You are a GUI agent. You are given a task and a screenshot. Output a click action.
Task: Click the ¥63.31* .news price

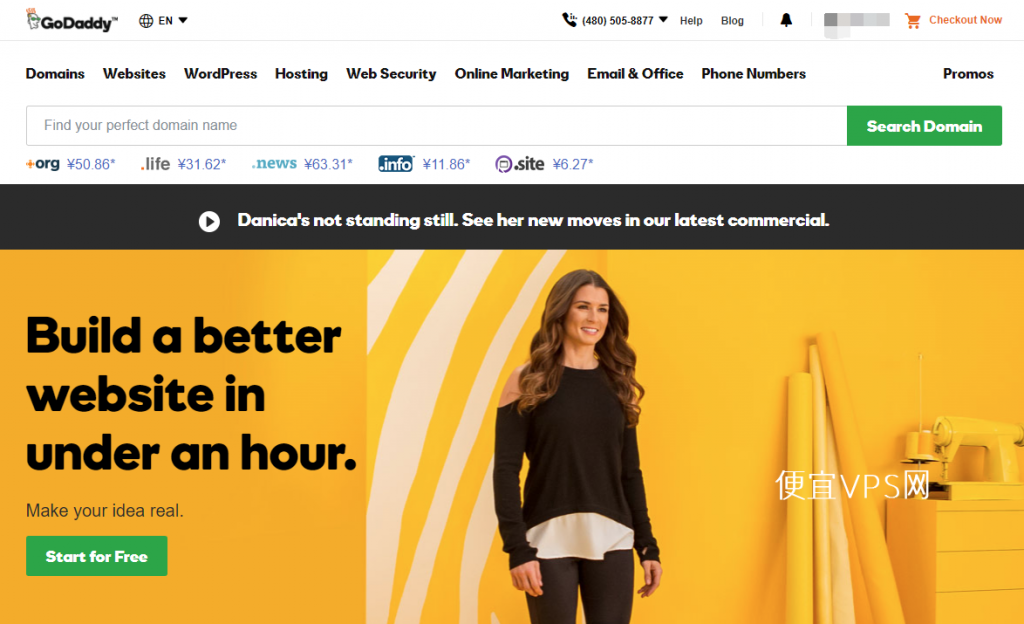pos(328,164)
